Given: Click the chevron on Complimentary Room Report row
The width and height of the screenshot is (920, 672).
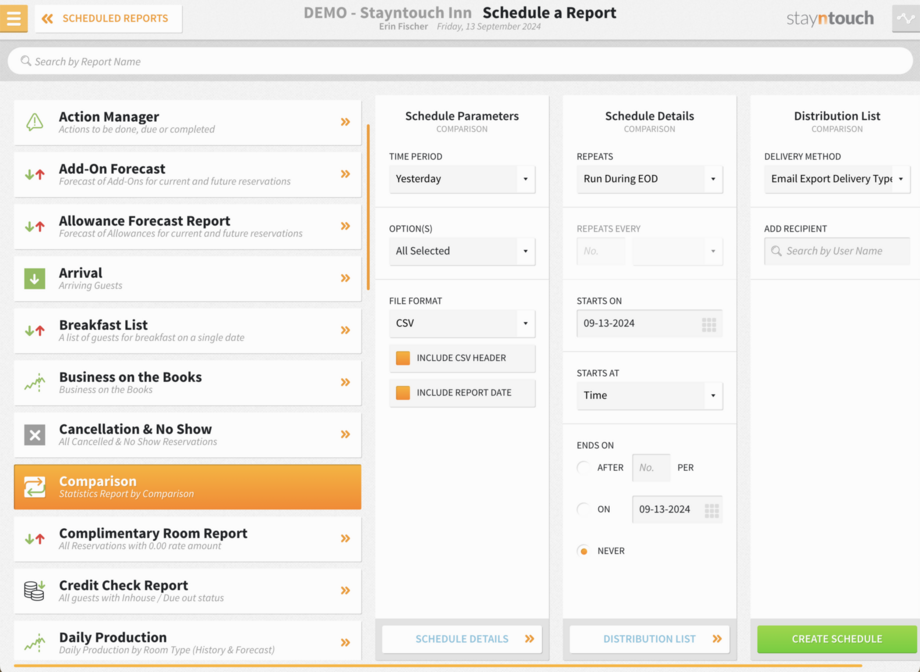Looking at the screenshot, I should [346, 539].
